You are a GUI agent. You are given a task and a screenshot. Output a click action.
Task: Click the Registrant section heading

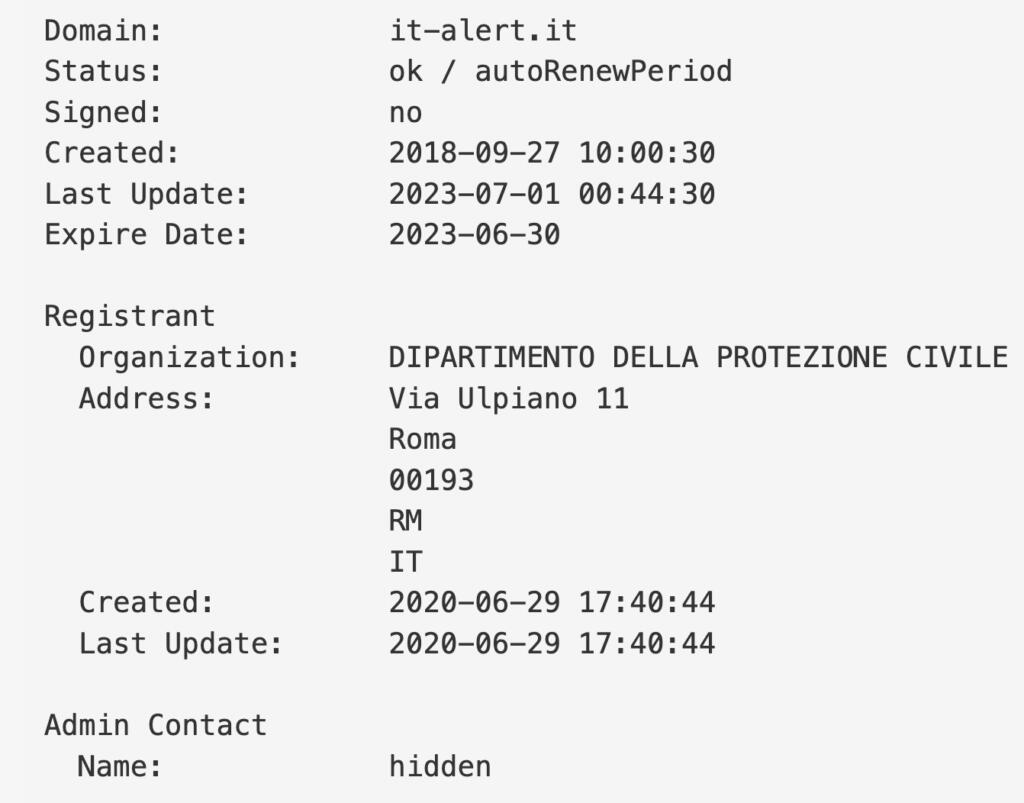click(x=129, y=317)
